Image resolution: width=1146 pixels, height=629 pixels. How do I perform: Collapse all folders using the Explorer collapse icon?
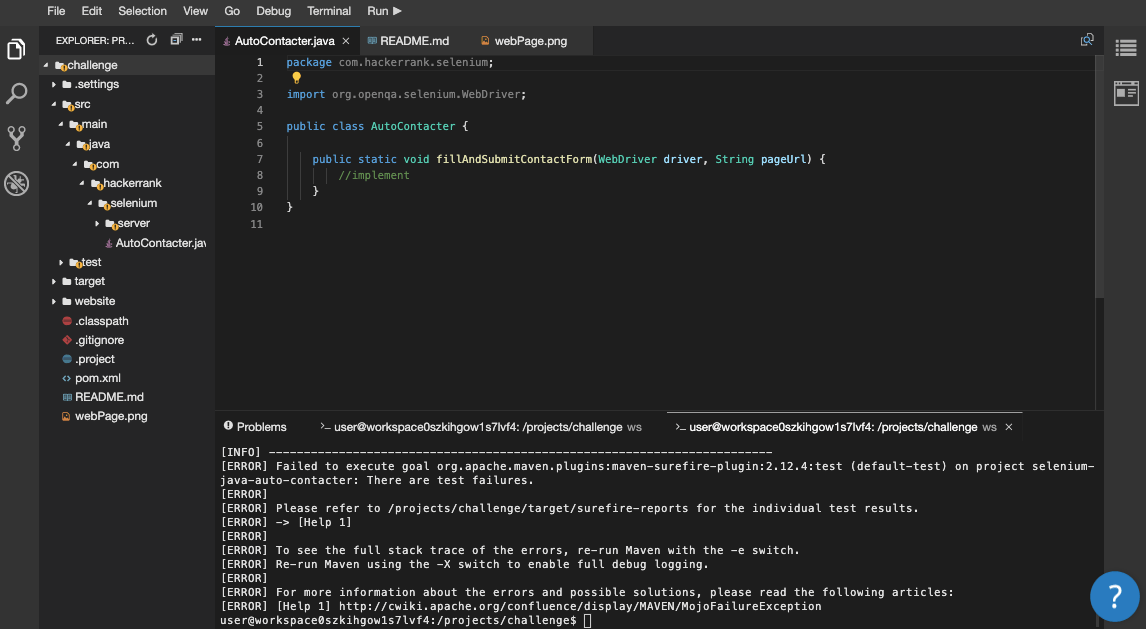tap(175, 40)
